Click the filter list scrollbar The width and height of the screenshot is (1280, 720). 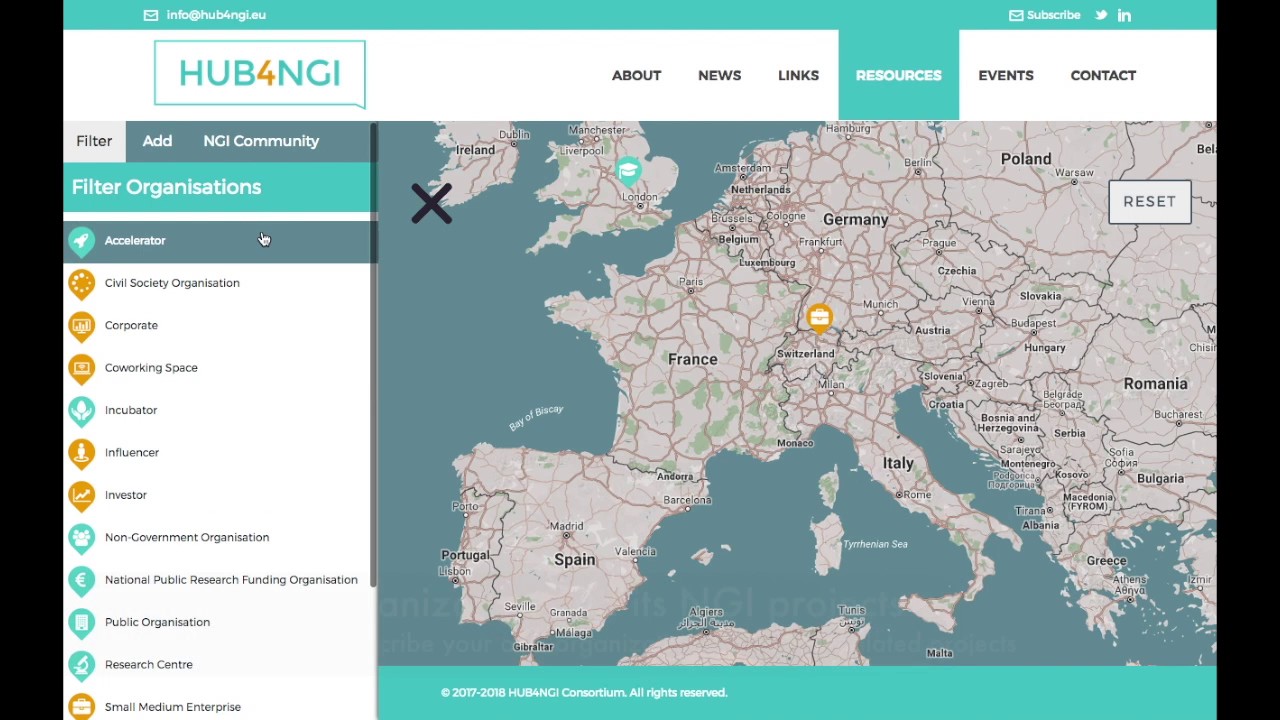coord(373,355)
